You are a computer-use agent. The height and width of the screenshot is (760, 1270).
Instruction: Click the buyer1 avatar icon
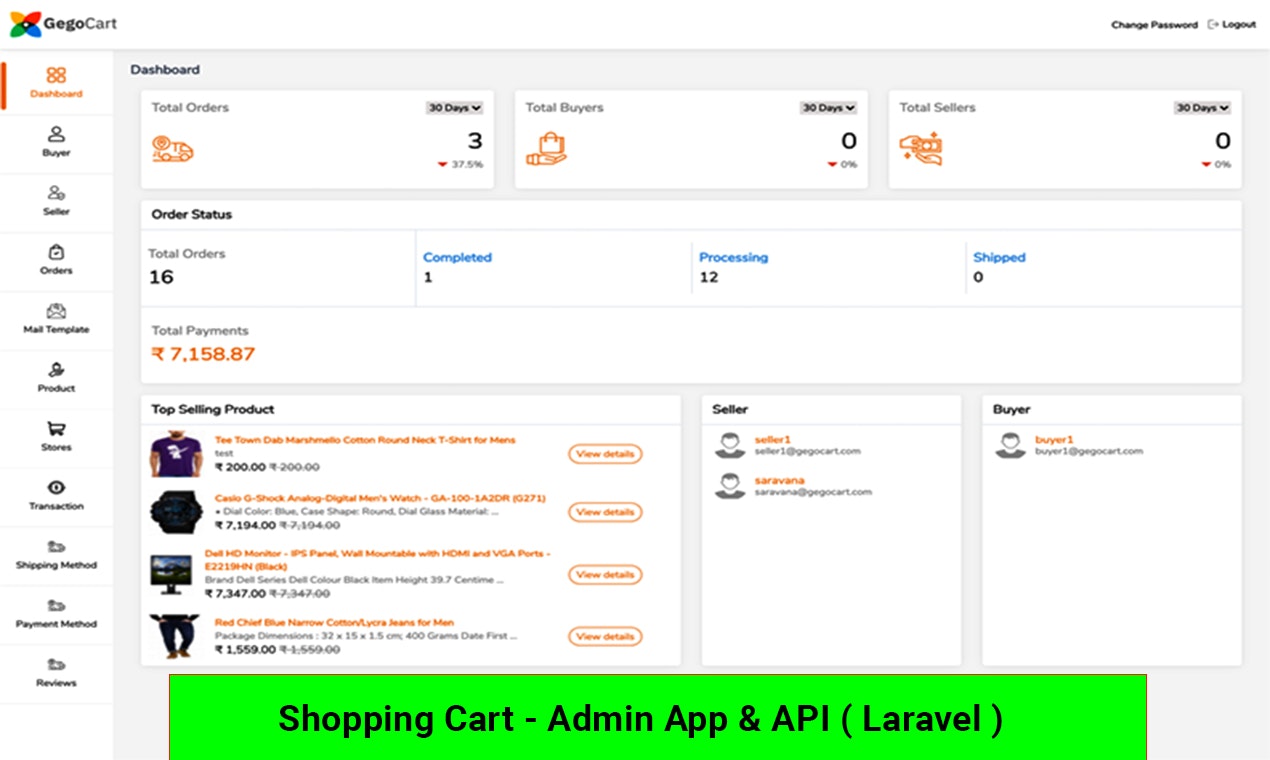tap(1010, 445)
